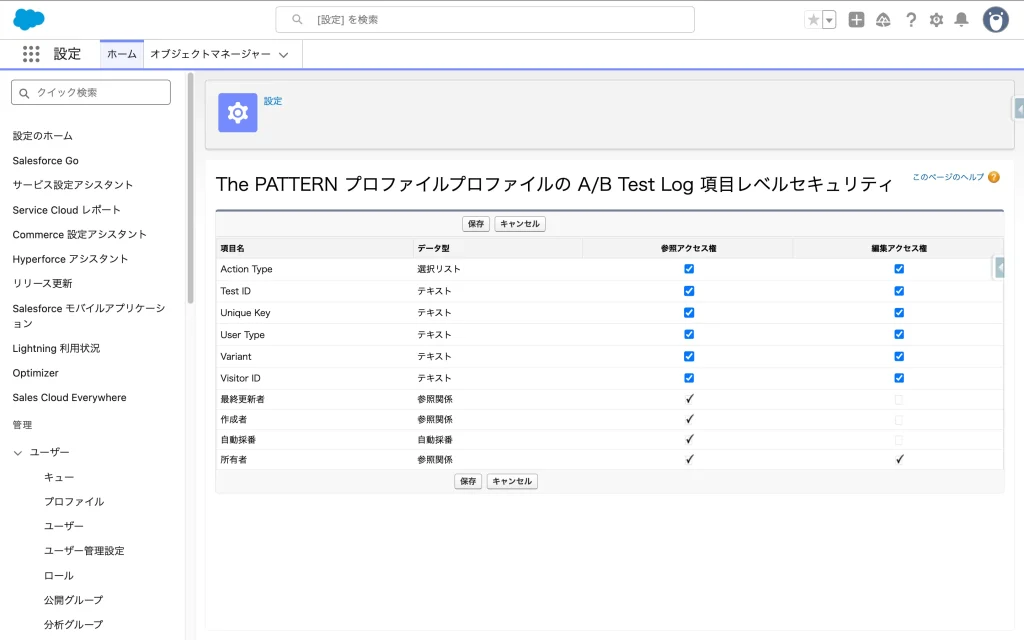Viewport: 1024px width, 640px height.
Task: Open the notifications bell
Action: [x=961, y=20]
